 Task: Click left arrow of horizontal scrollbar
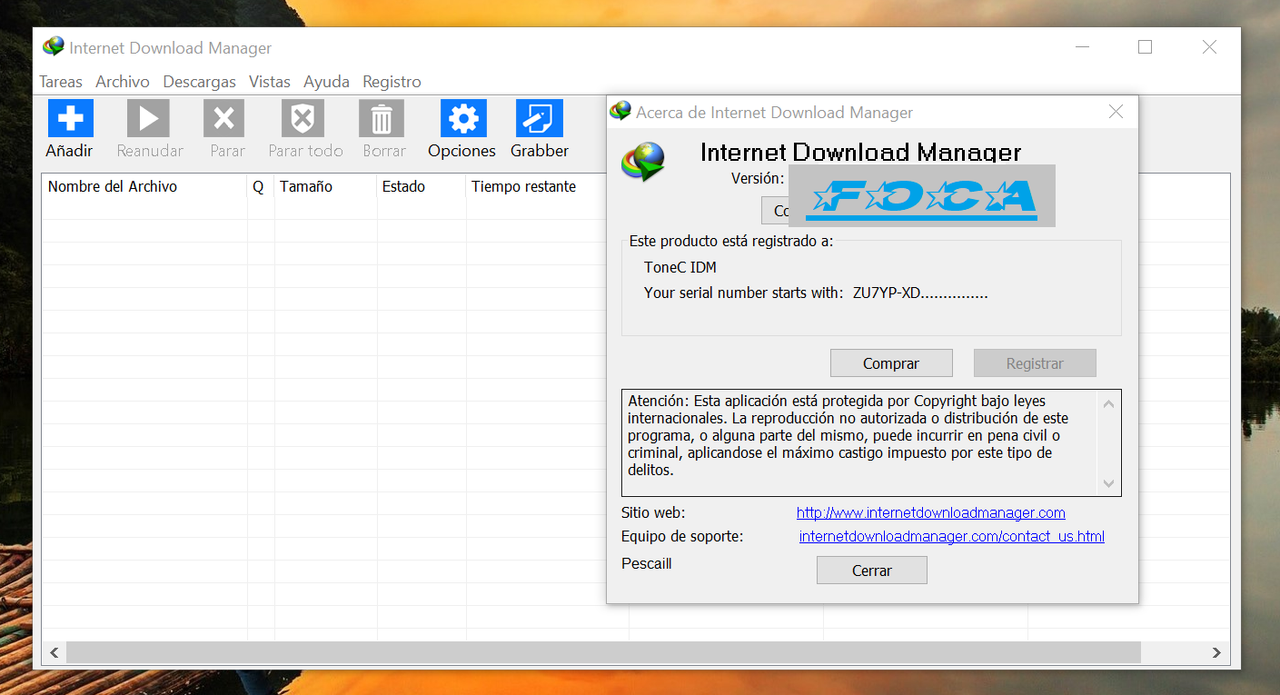click(54, 652)
